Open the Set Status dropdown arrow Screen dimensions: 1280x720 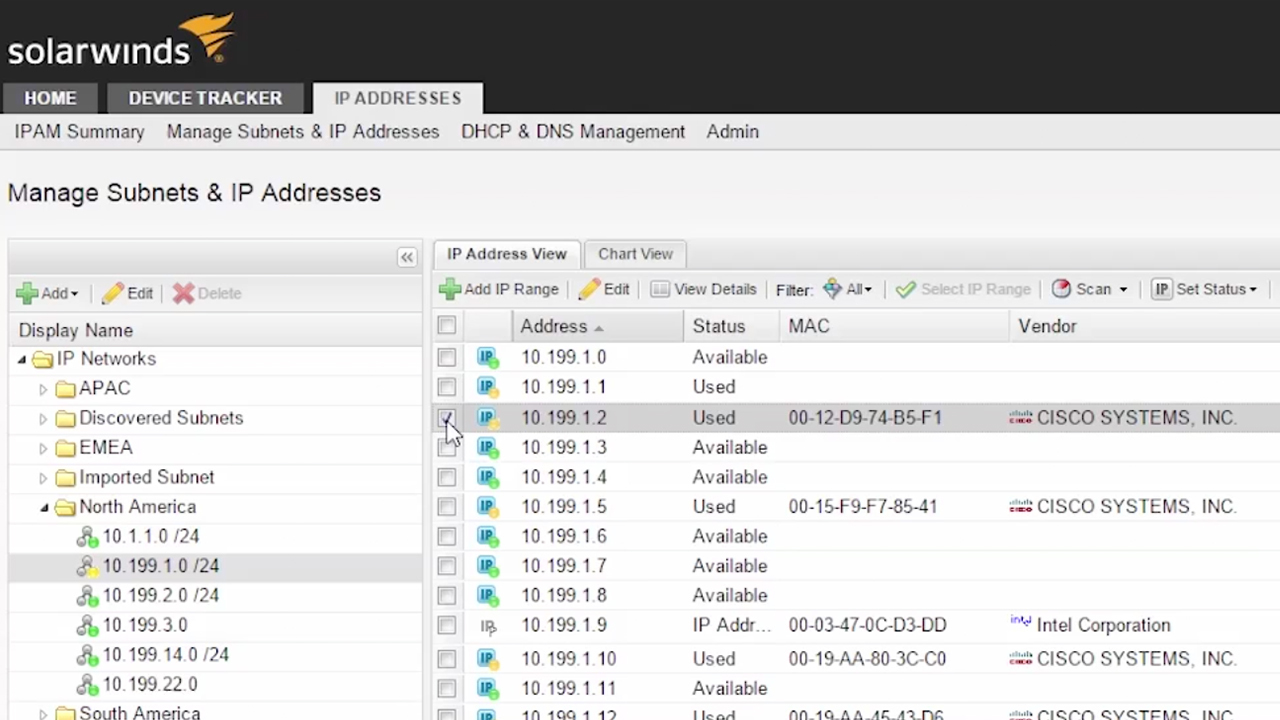tap(1253, 290)
